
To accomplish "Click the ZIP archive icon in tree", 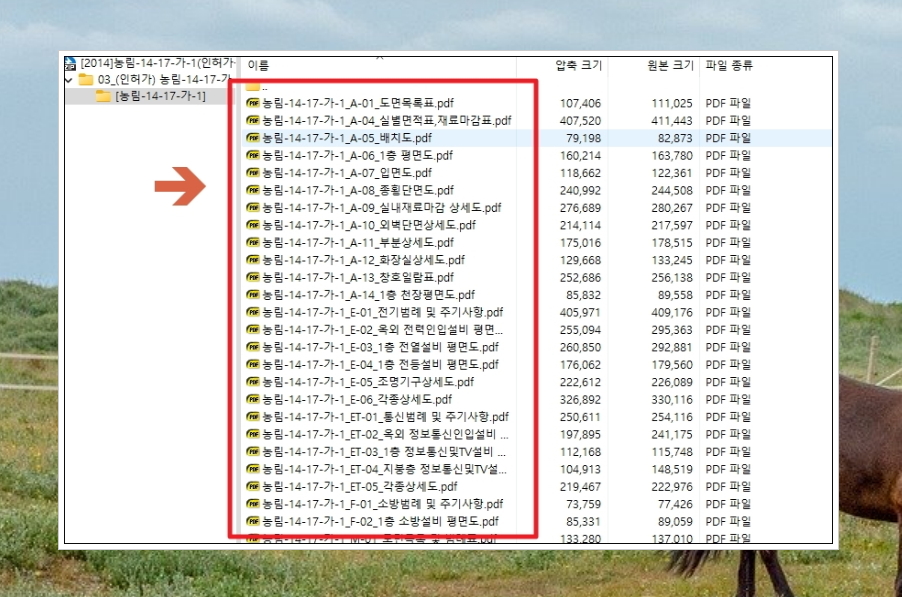I will tap(70, 63).
